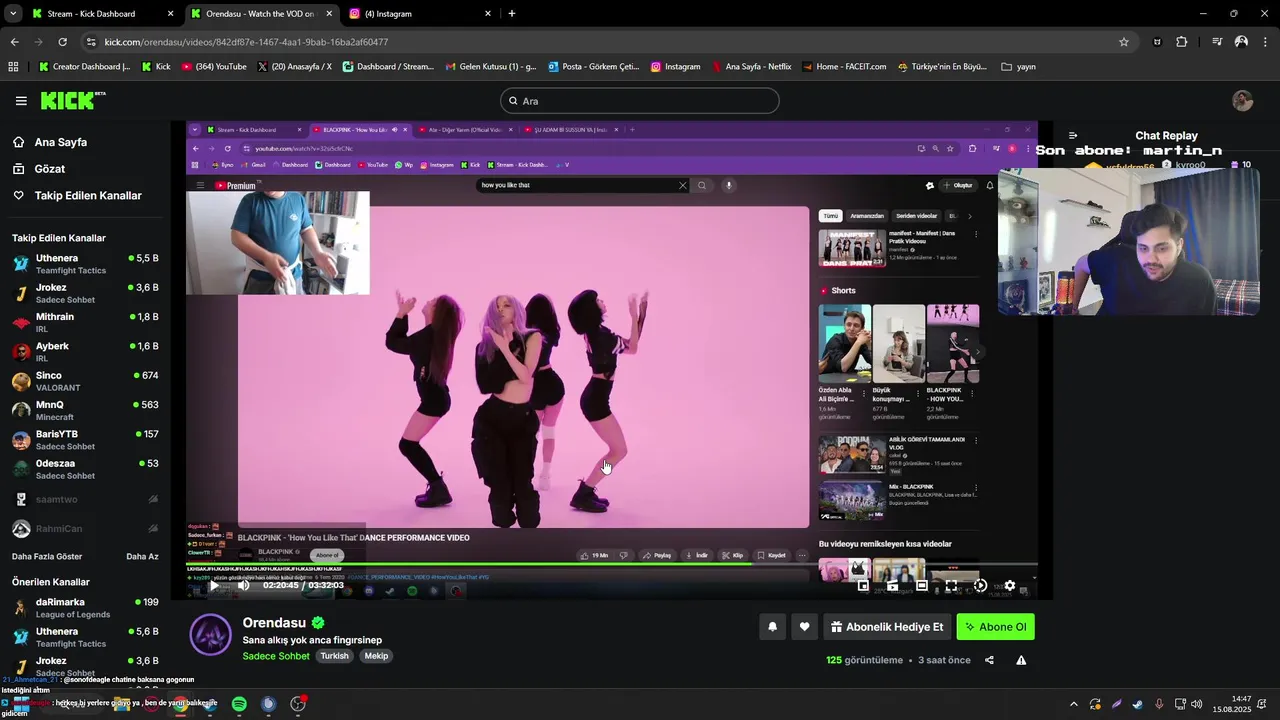1280x720 pixels.
Task: Open offline saamtwo channel
Action: pyautogui.click(x=85, y=499)
